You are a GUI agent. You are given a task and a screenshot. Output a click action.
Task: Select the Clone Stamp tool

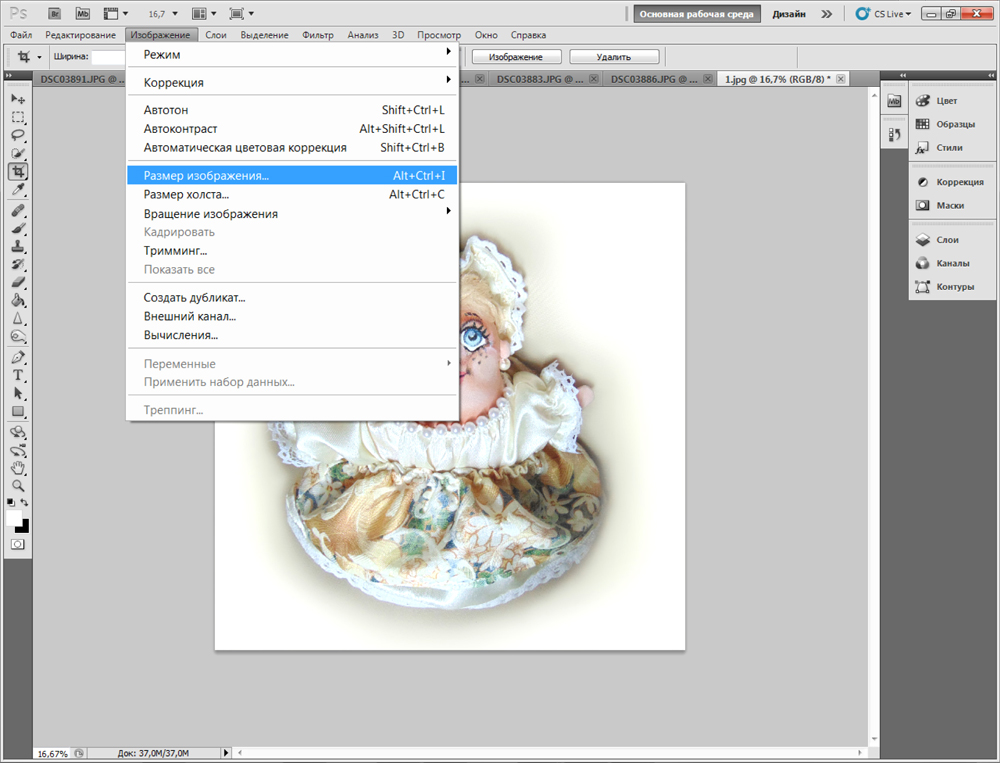coord(18,246)
